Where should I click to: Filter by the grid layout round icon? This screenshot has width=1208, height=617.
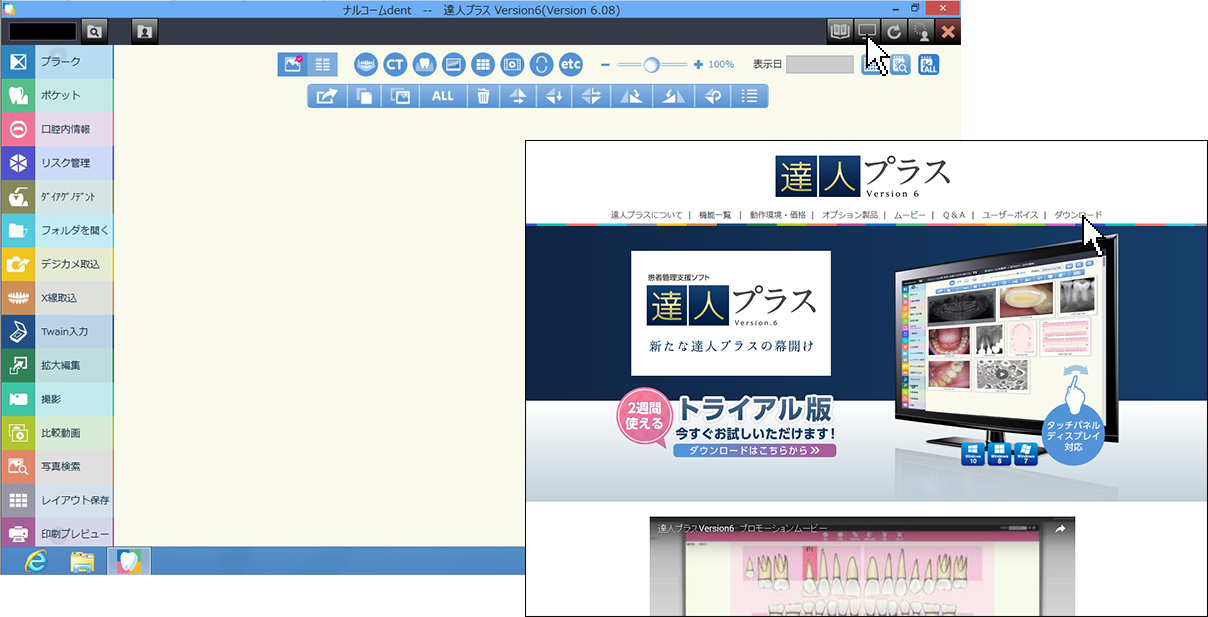(483, 64)
